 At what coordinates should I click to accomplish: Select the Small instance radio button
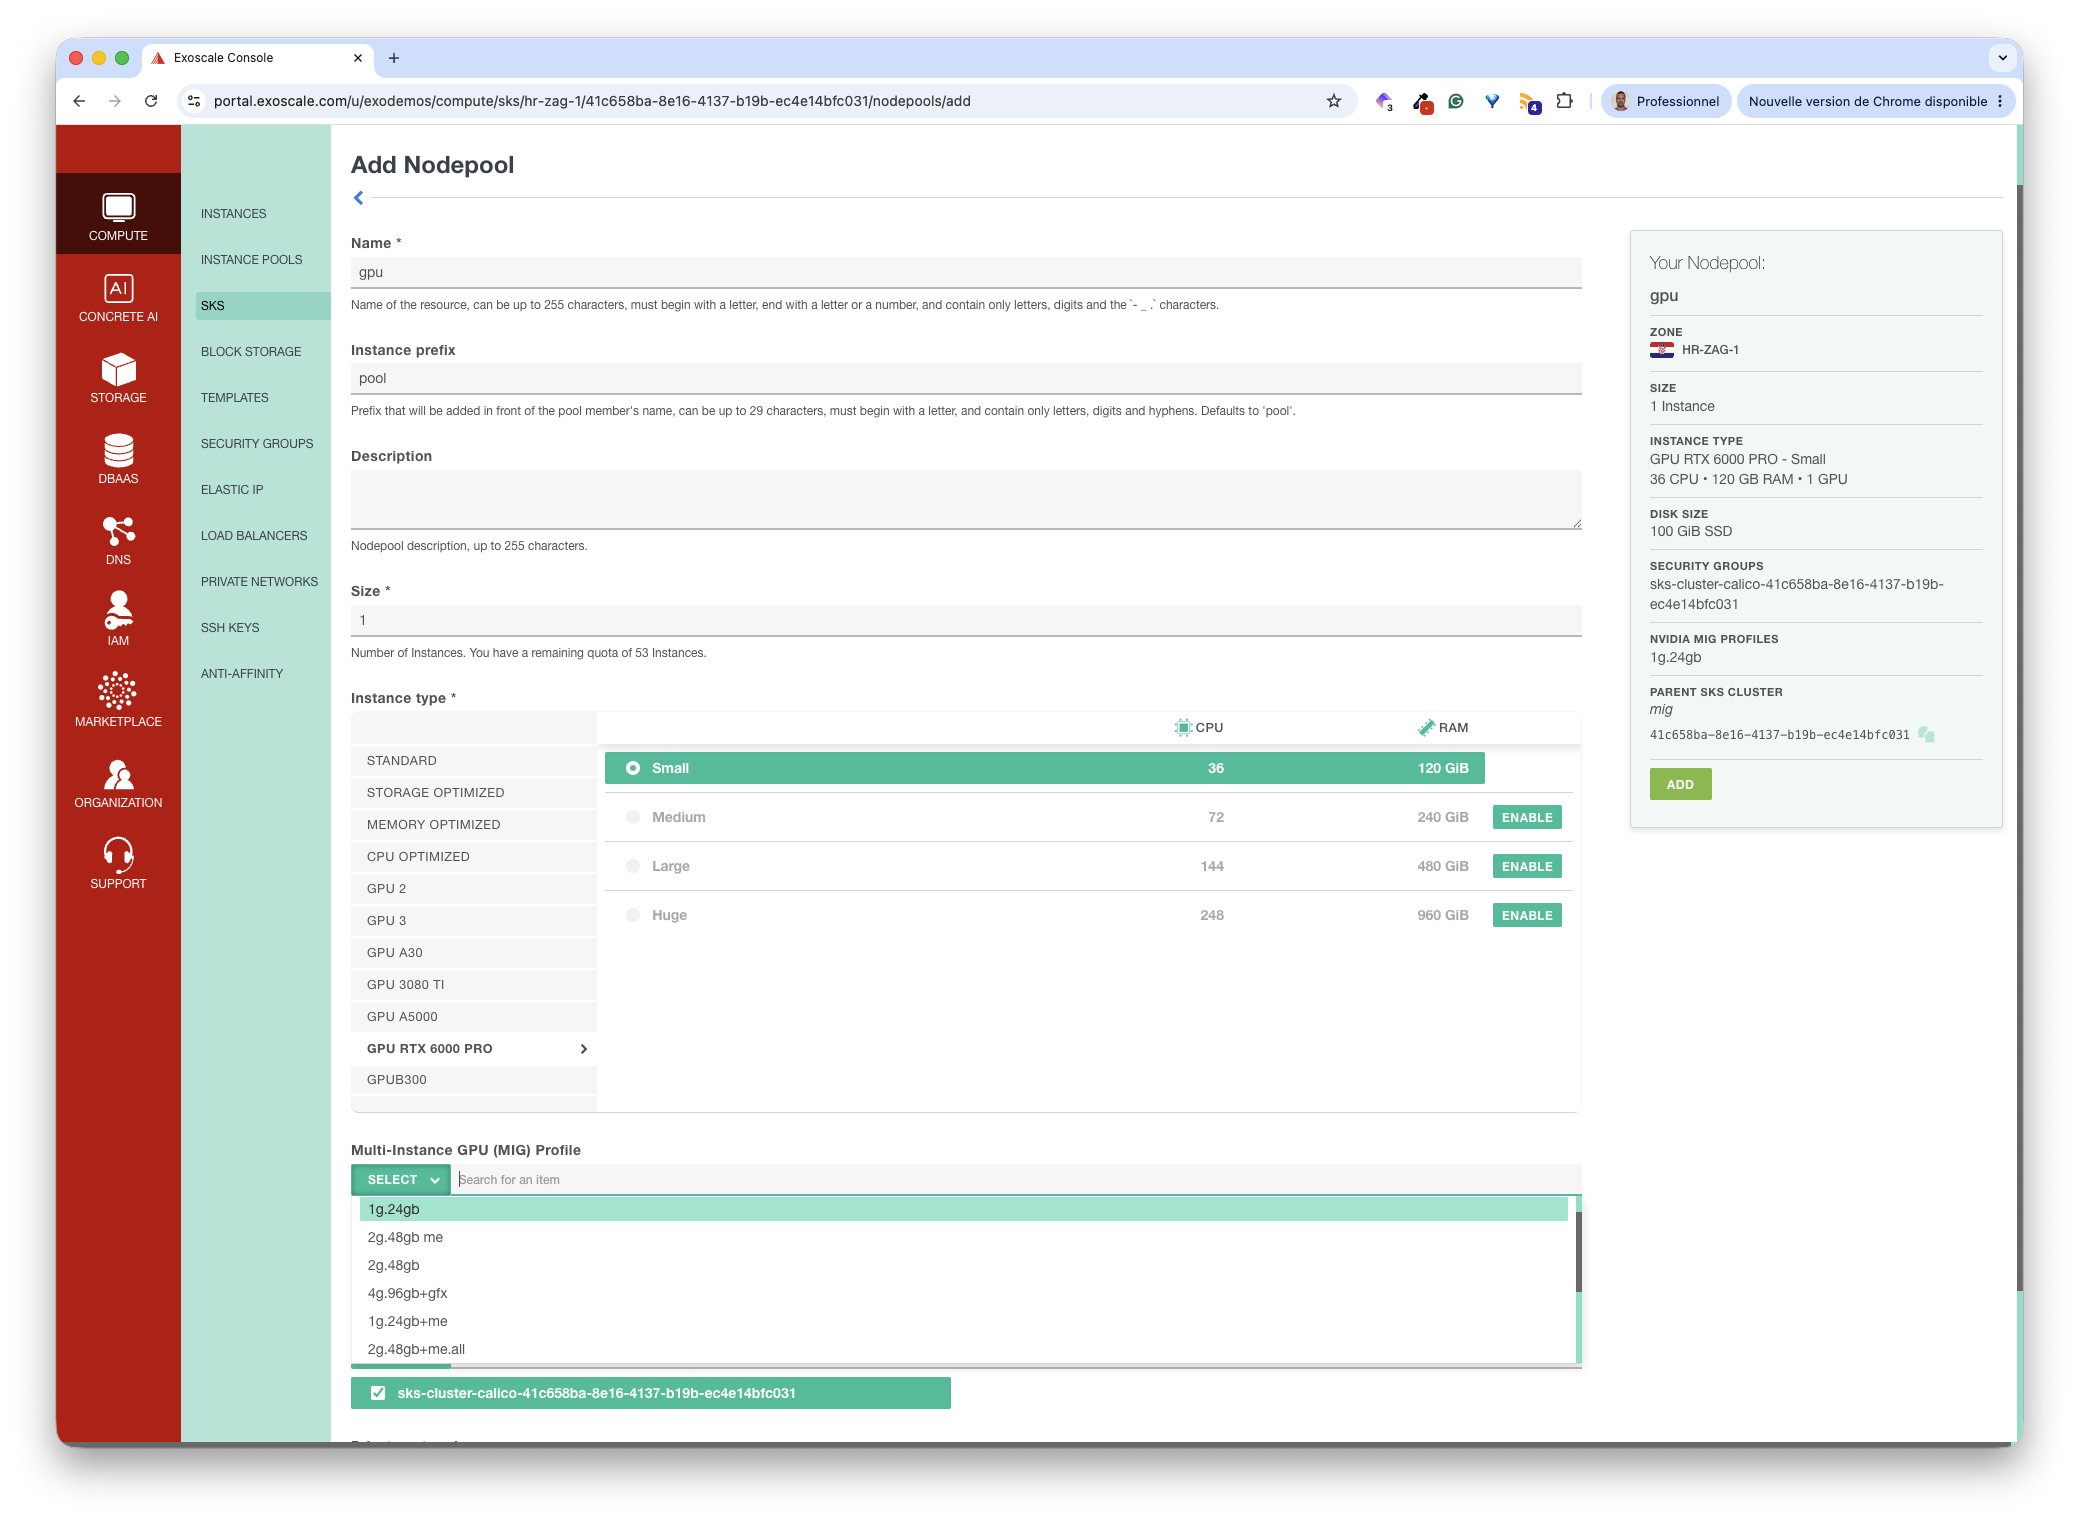[633, 768]
